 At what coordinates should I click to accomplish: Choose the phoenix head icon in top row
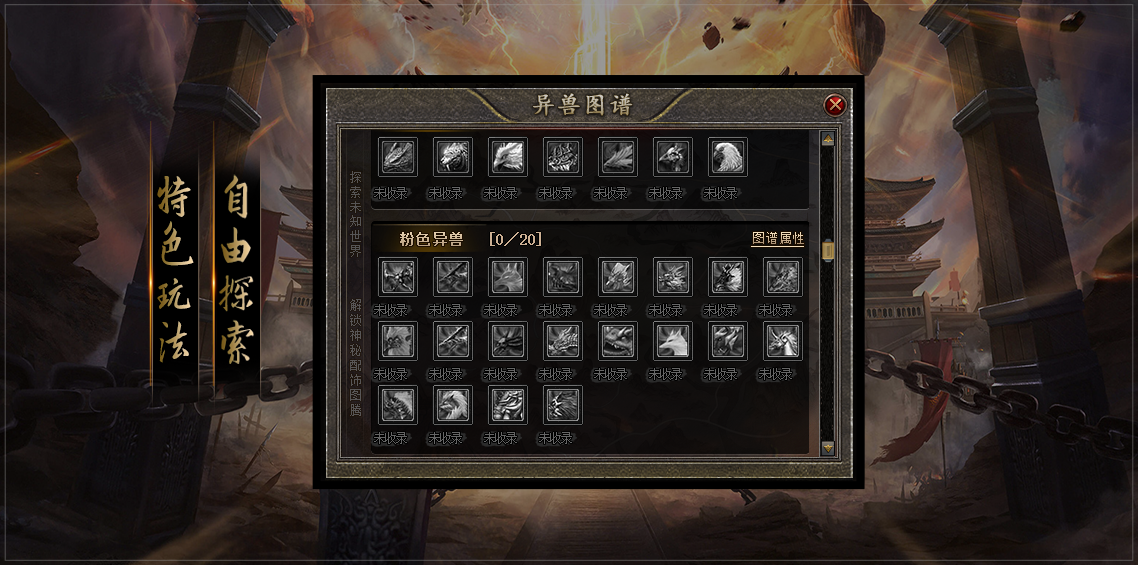(x=508, y=157)
